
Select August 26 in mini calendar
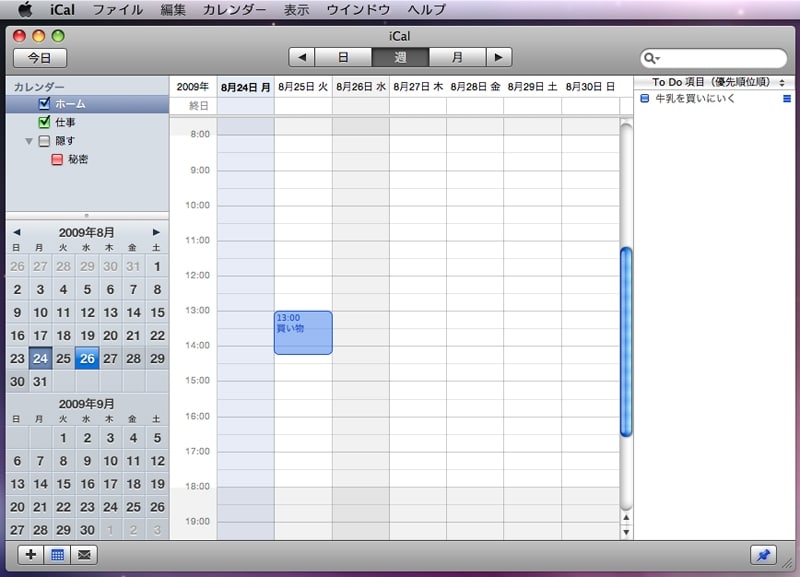87,358
